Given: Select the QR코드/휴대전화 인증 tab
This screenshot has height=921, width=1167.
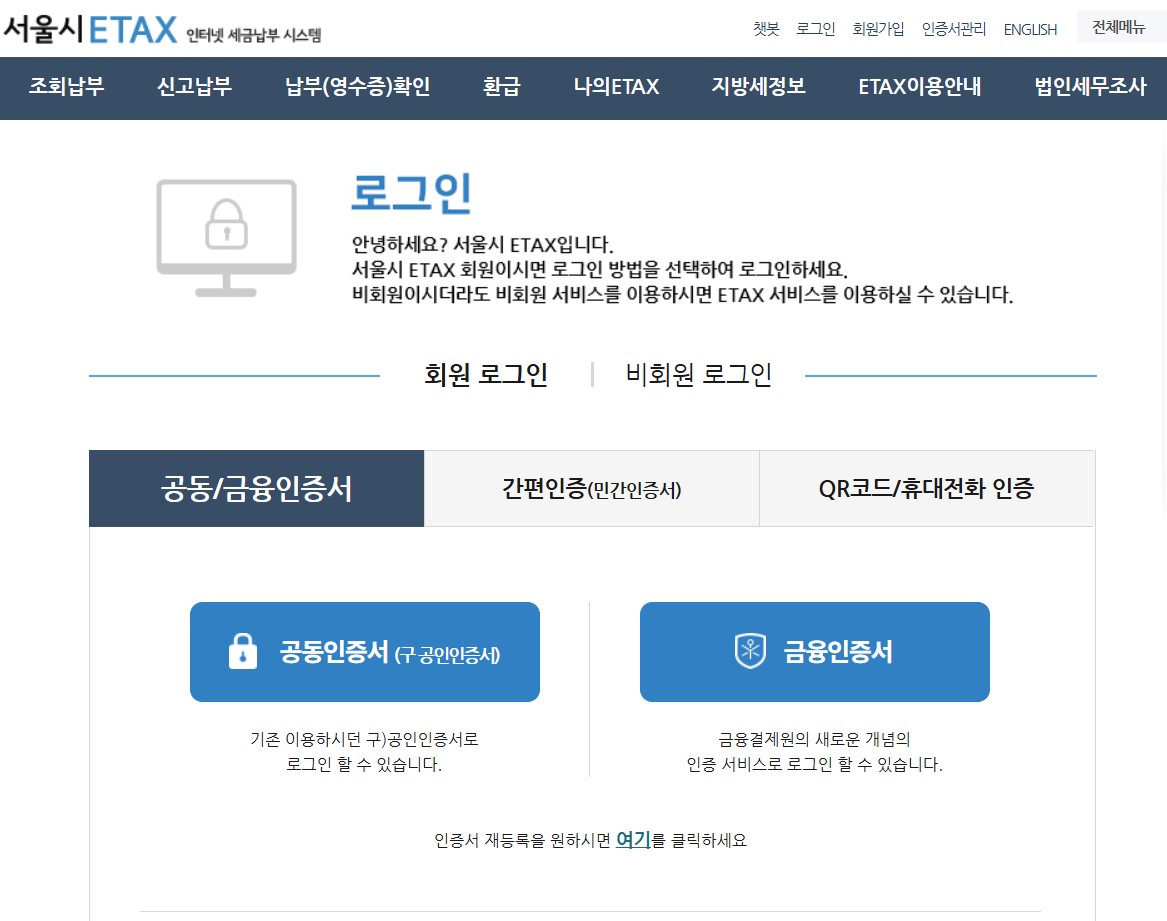Looking at the screenshot, I should 926,488.
